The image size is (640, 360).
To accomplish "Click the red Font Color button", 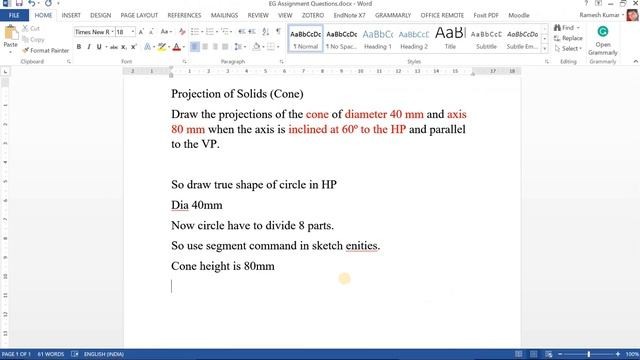I will (x=176, y=47).
